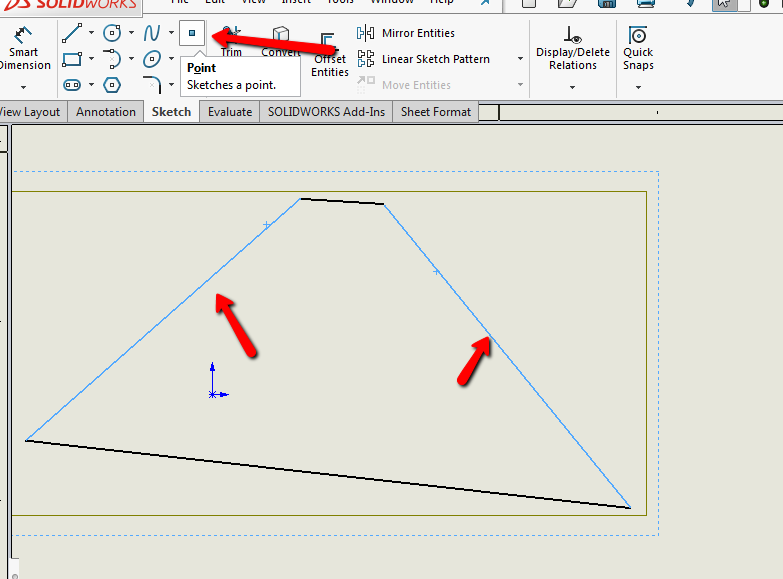Click the sketch point on right line

pyautogui.click(x=436, y=271)
